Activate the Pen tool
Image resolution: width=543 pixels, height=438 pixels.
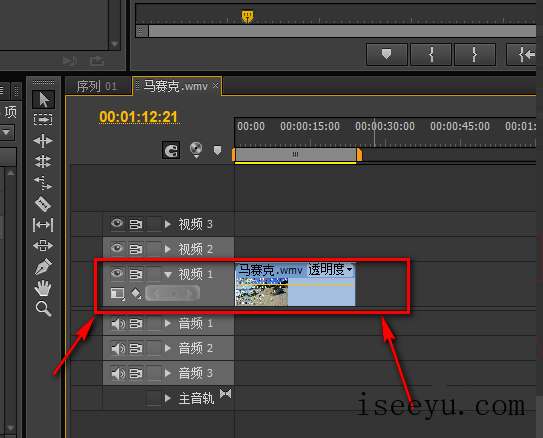point(43,267)
